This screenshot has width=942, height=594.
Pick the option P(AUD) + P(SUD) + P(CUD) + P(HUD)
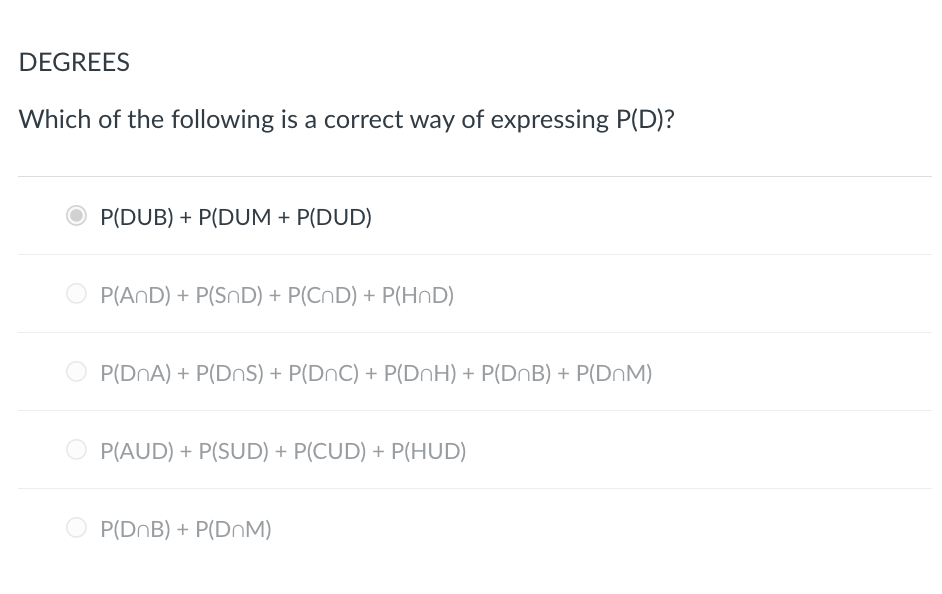point(283,451)
